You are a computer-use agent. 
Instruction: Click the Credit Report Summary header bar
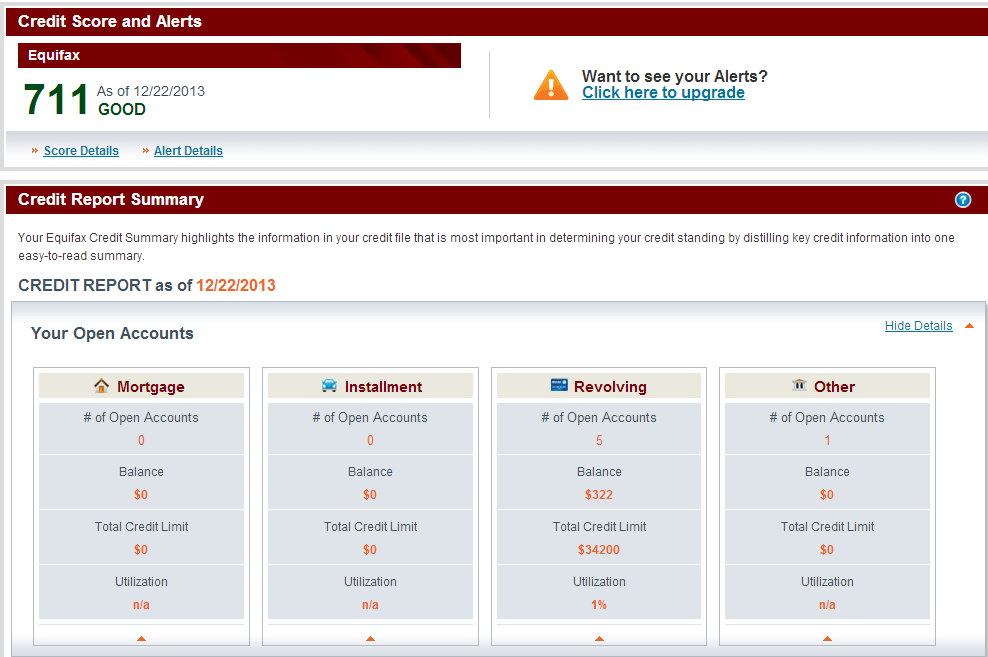(x=480, y=200)
